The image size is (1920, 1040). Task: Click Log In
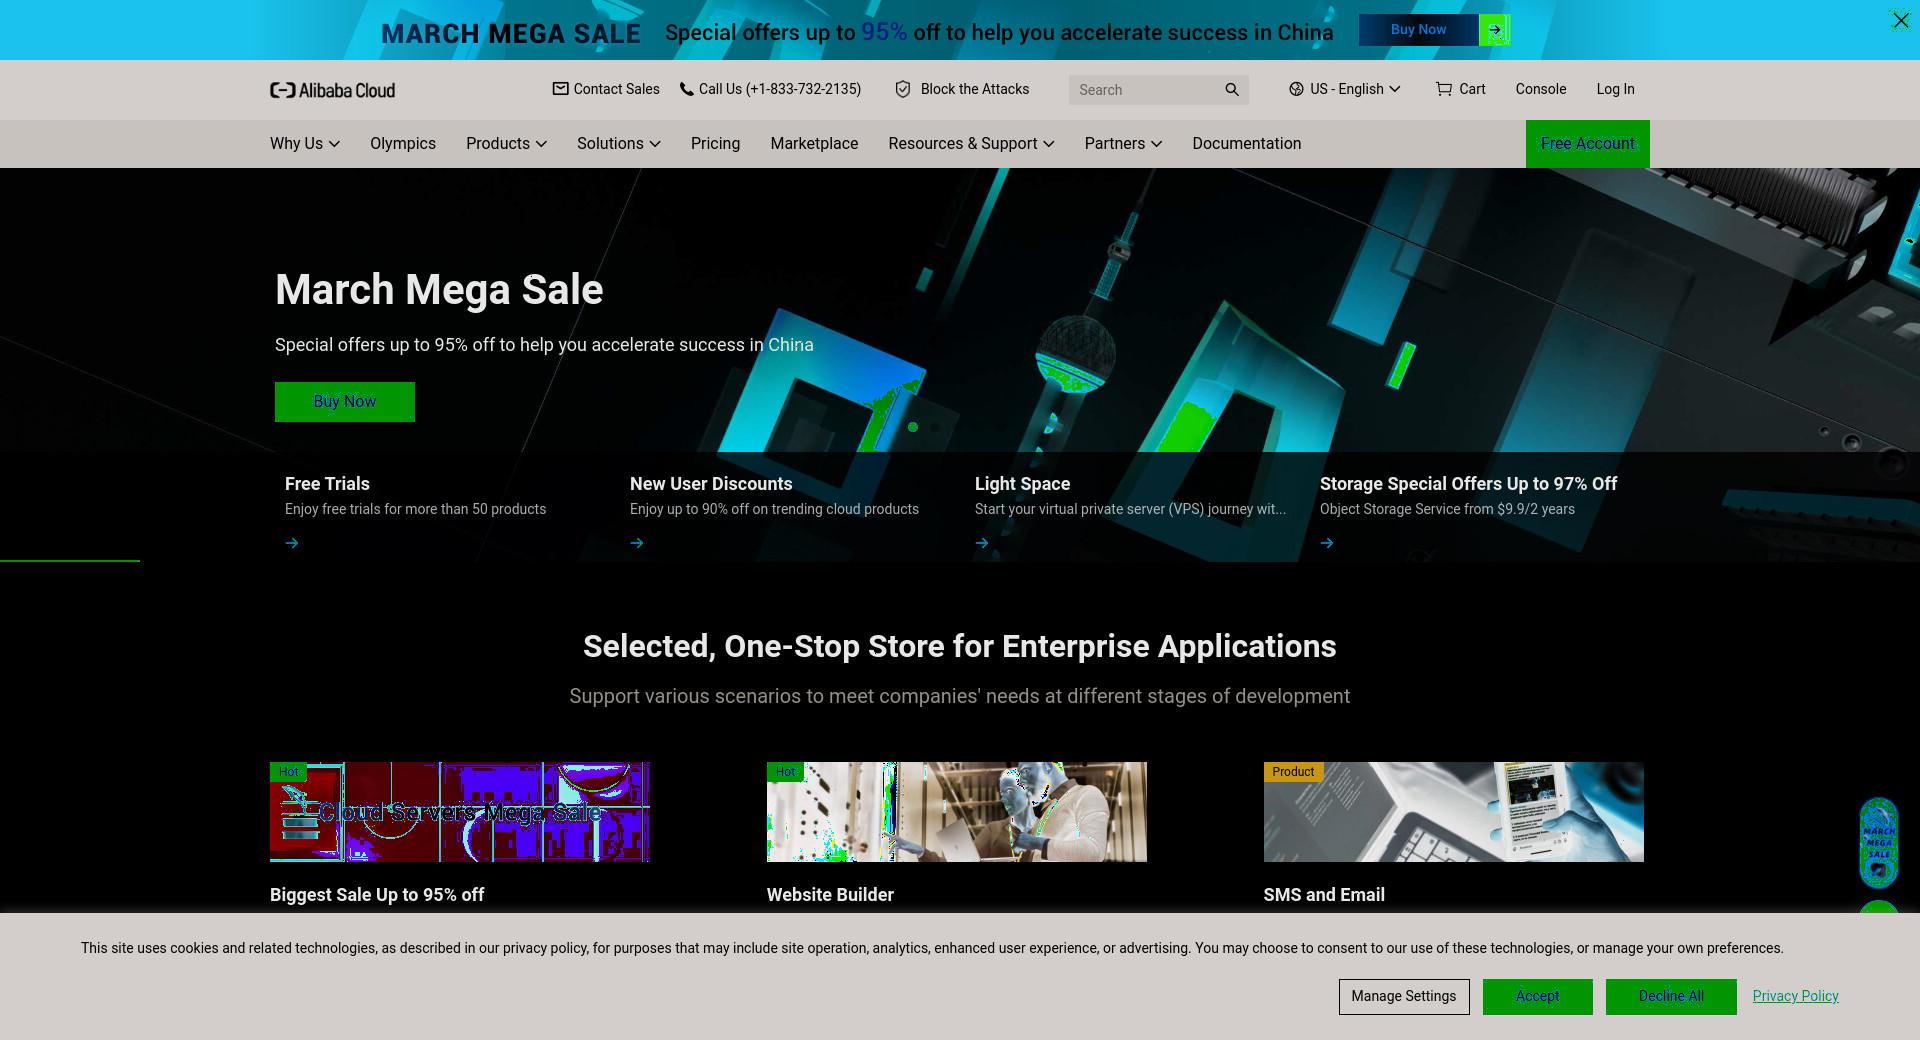(1615, 89)
